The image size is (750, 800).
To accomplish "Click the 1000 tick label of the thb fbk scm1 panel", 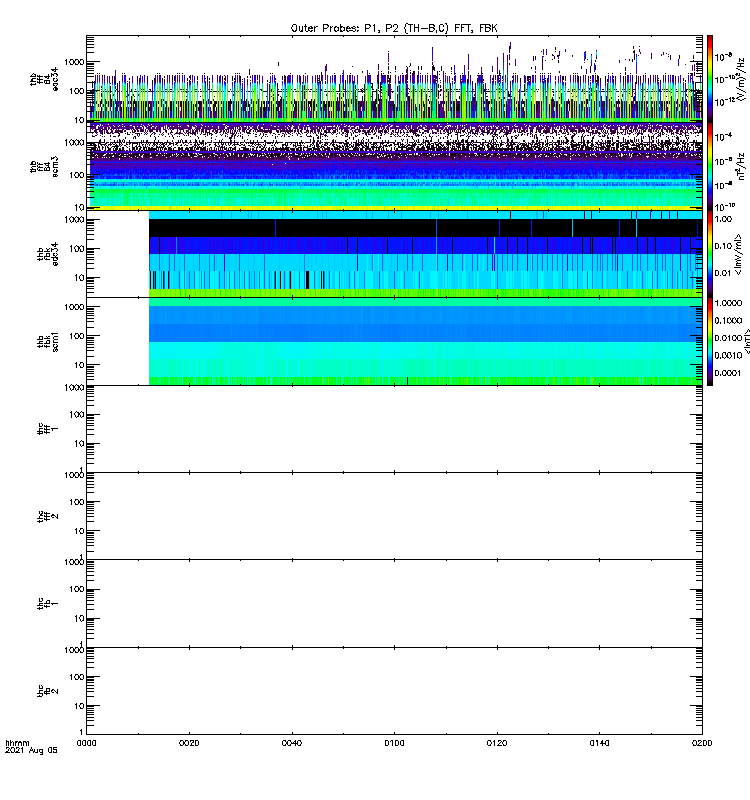I will click(74, 307).
